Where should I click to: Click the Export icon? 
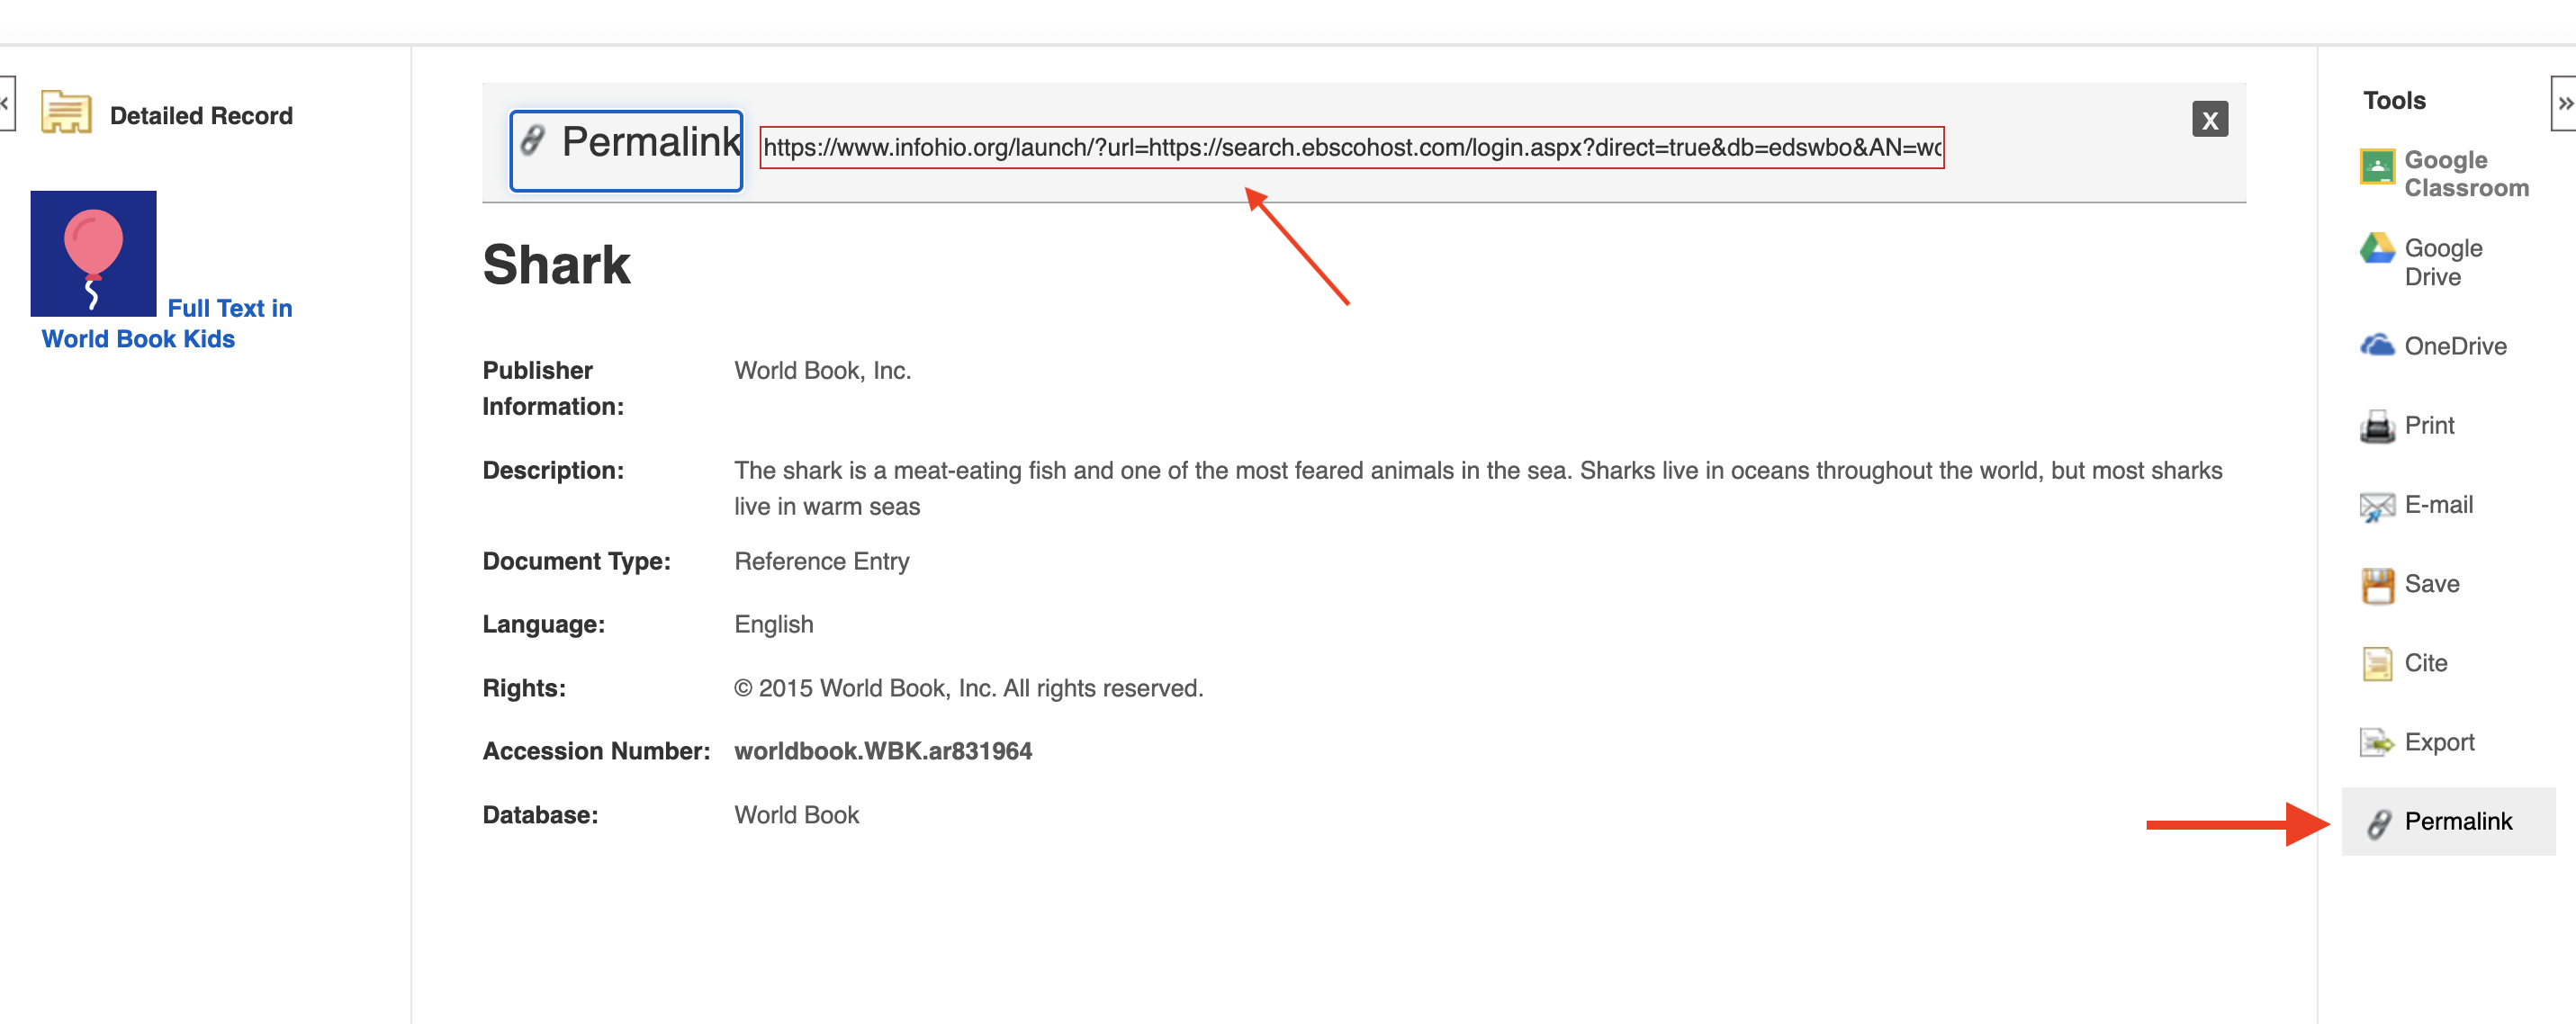2377,742
